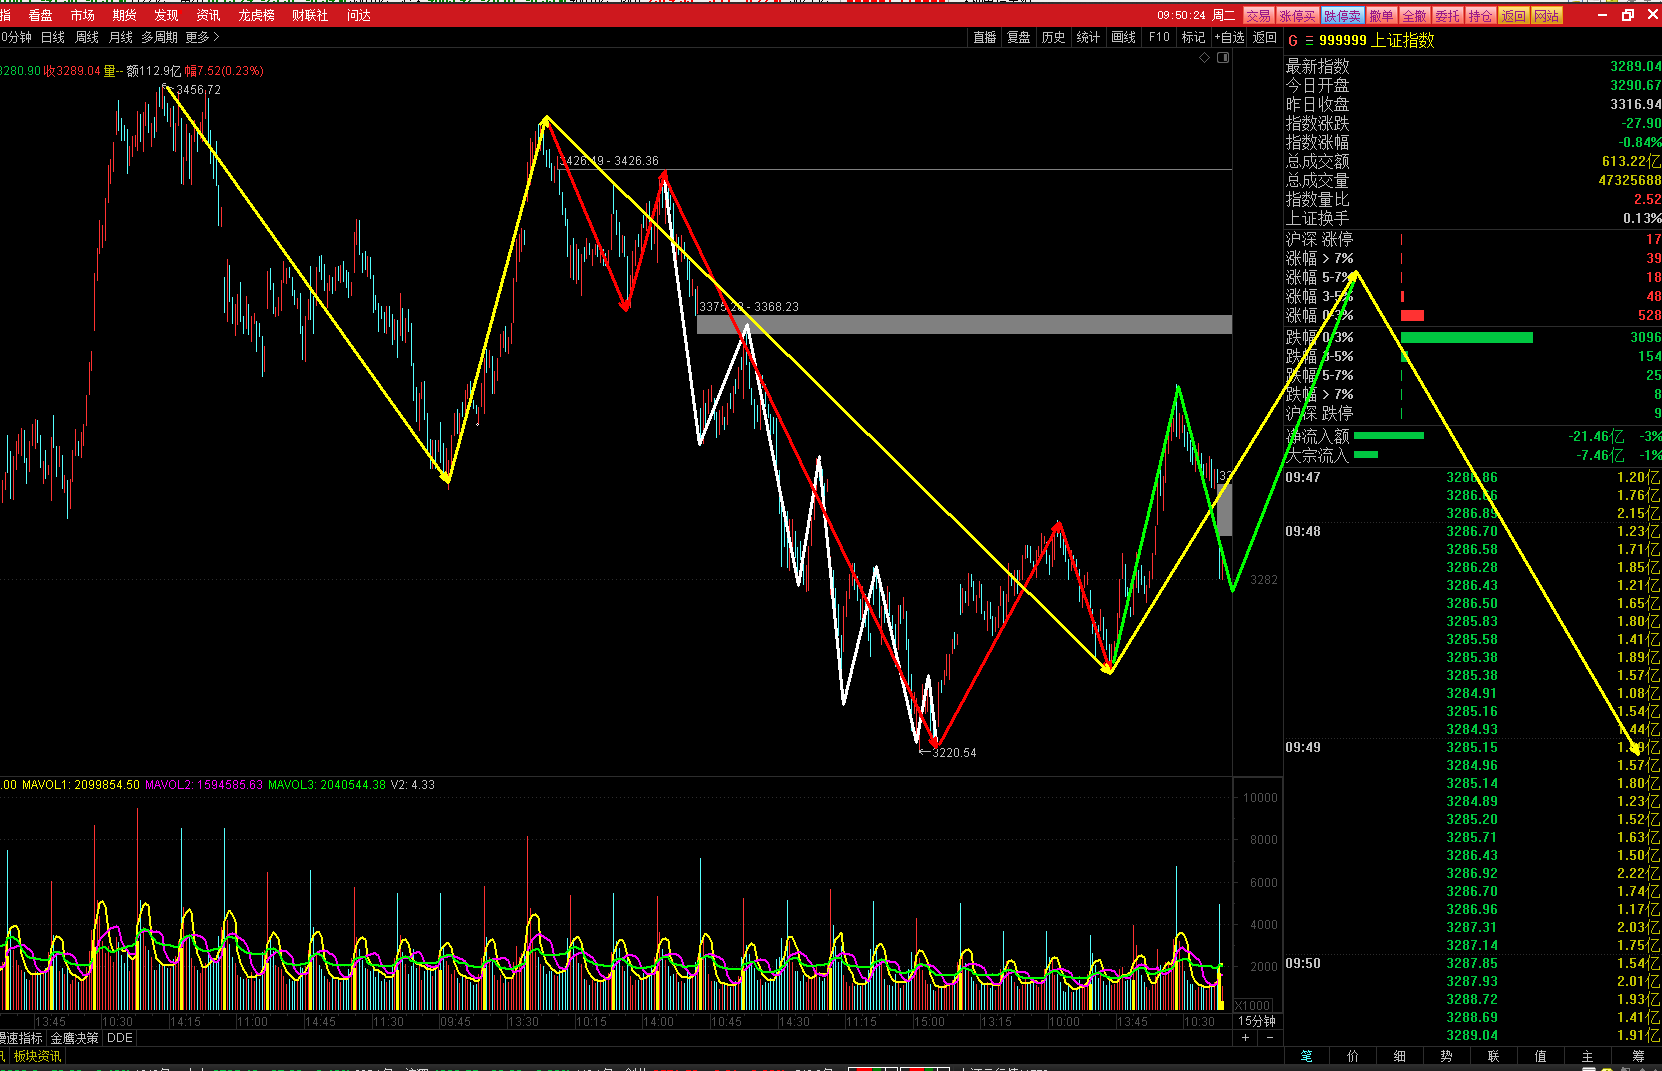The image size is (1662, 1071).
Task: Click the 跌停卖 button
Action: coord(1342,16)
